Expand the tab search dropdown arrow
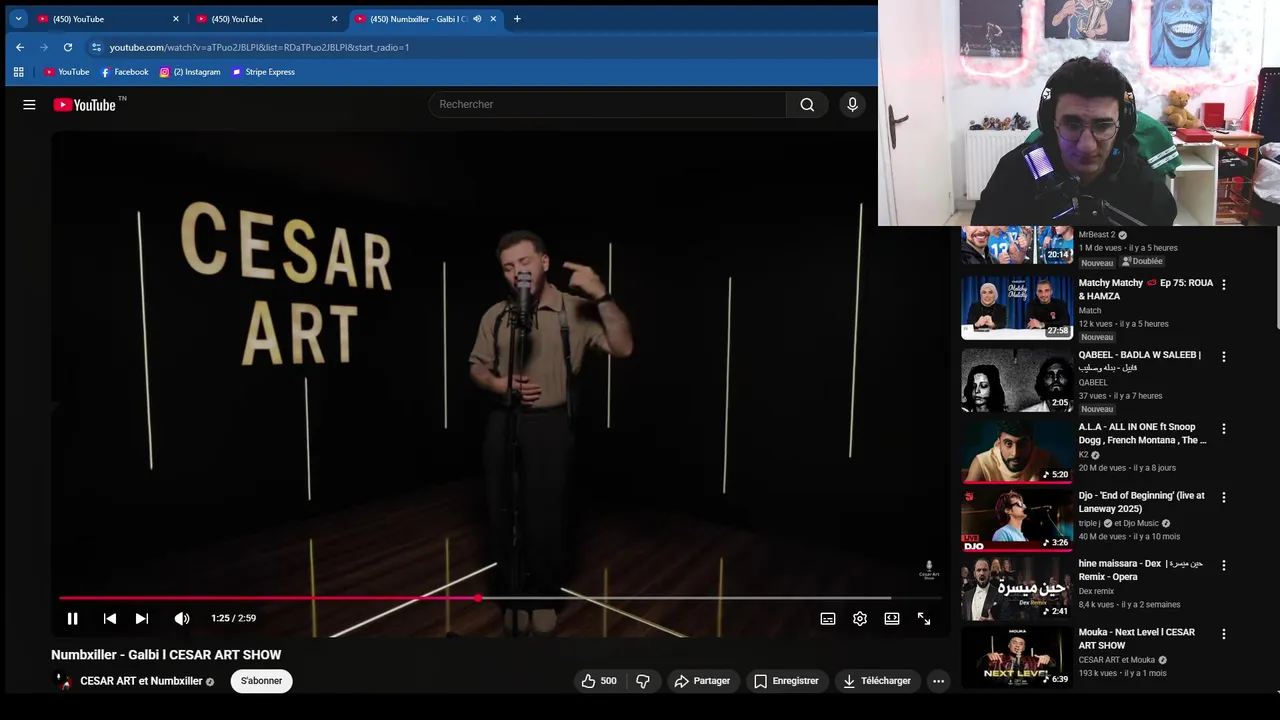Screen dimensions: 1280x720 18,19
